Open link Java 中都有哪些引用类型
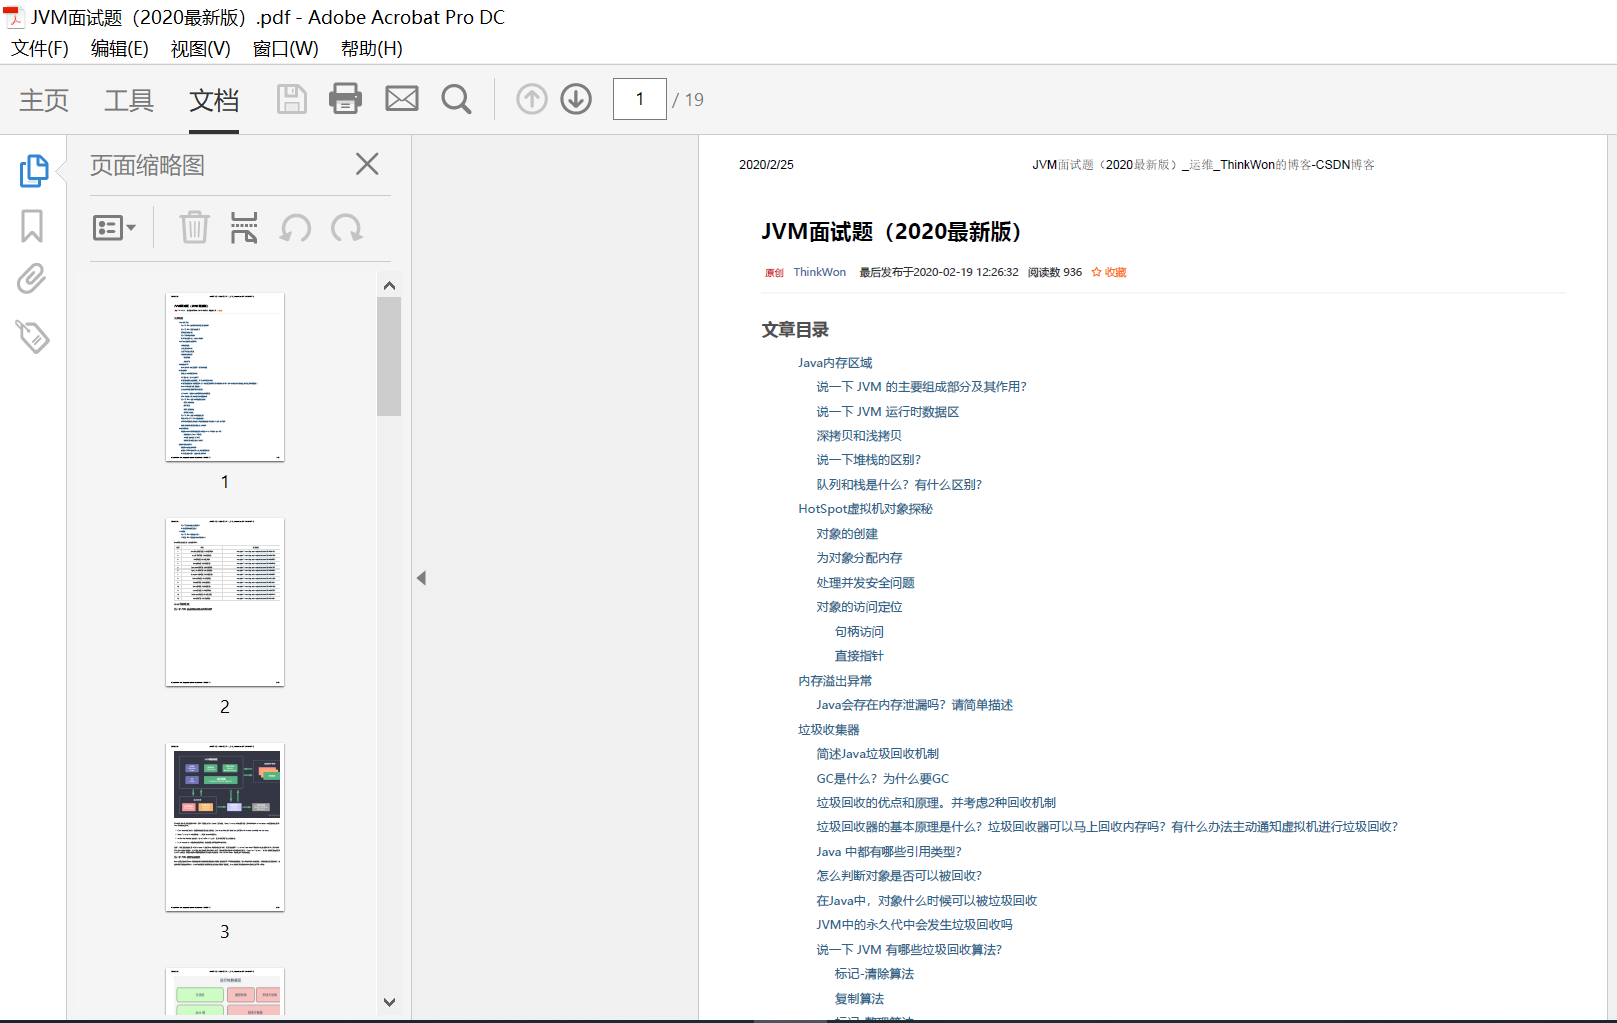The height and width of the screenshot is (1023, 1617). [889, 852]
